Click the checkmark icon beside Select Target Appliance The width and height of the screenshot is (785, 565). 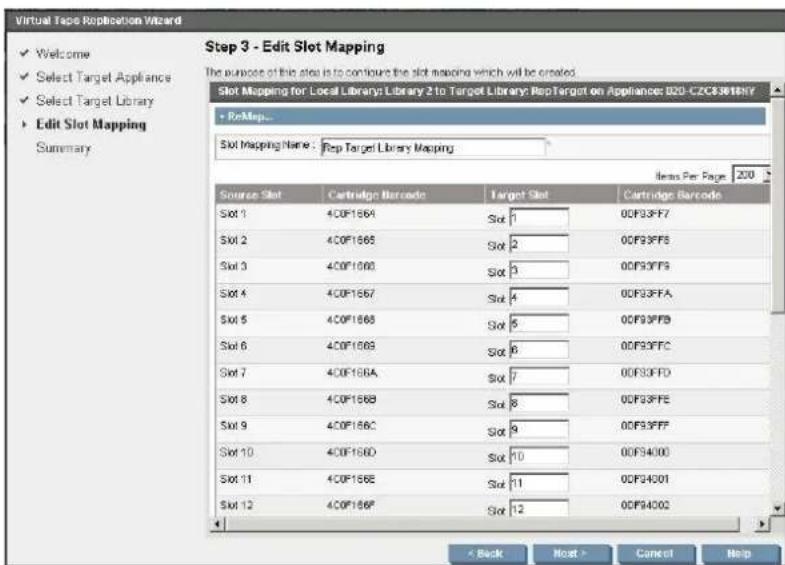pos(24,76)
